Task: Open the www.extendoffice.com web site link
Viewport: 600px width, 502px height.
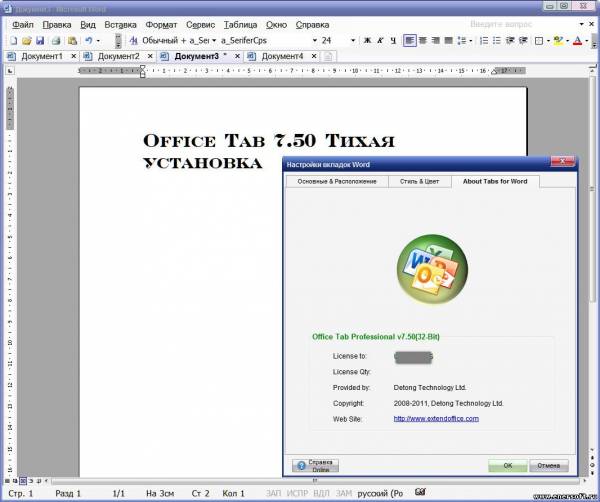Action: pos(436,419)
